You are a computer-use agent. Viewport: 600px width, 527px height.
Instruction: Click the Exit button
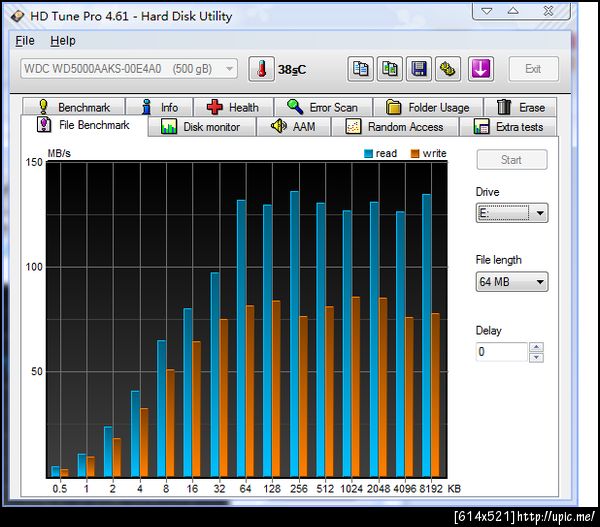click(533, 69)
